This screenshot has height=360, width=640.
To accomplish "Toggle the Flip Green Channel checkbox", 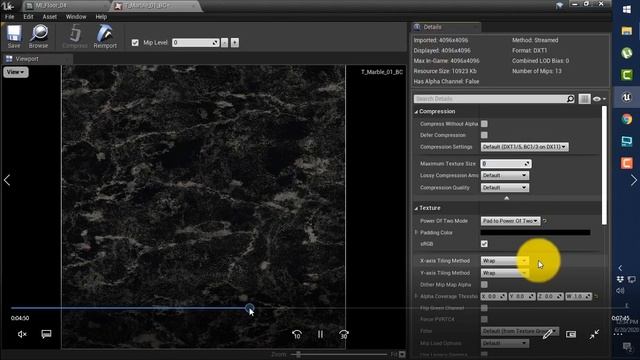I will (x=484, y=308).
